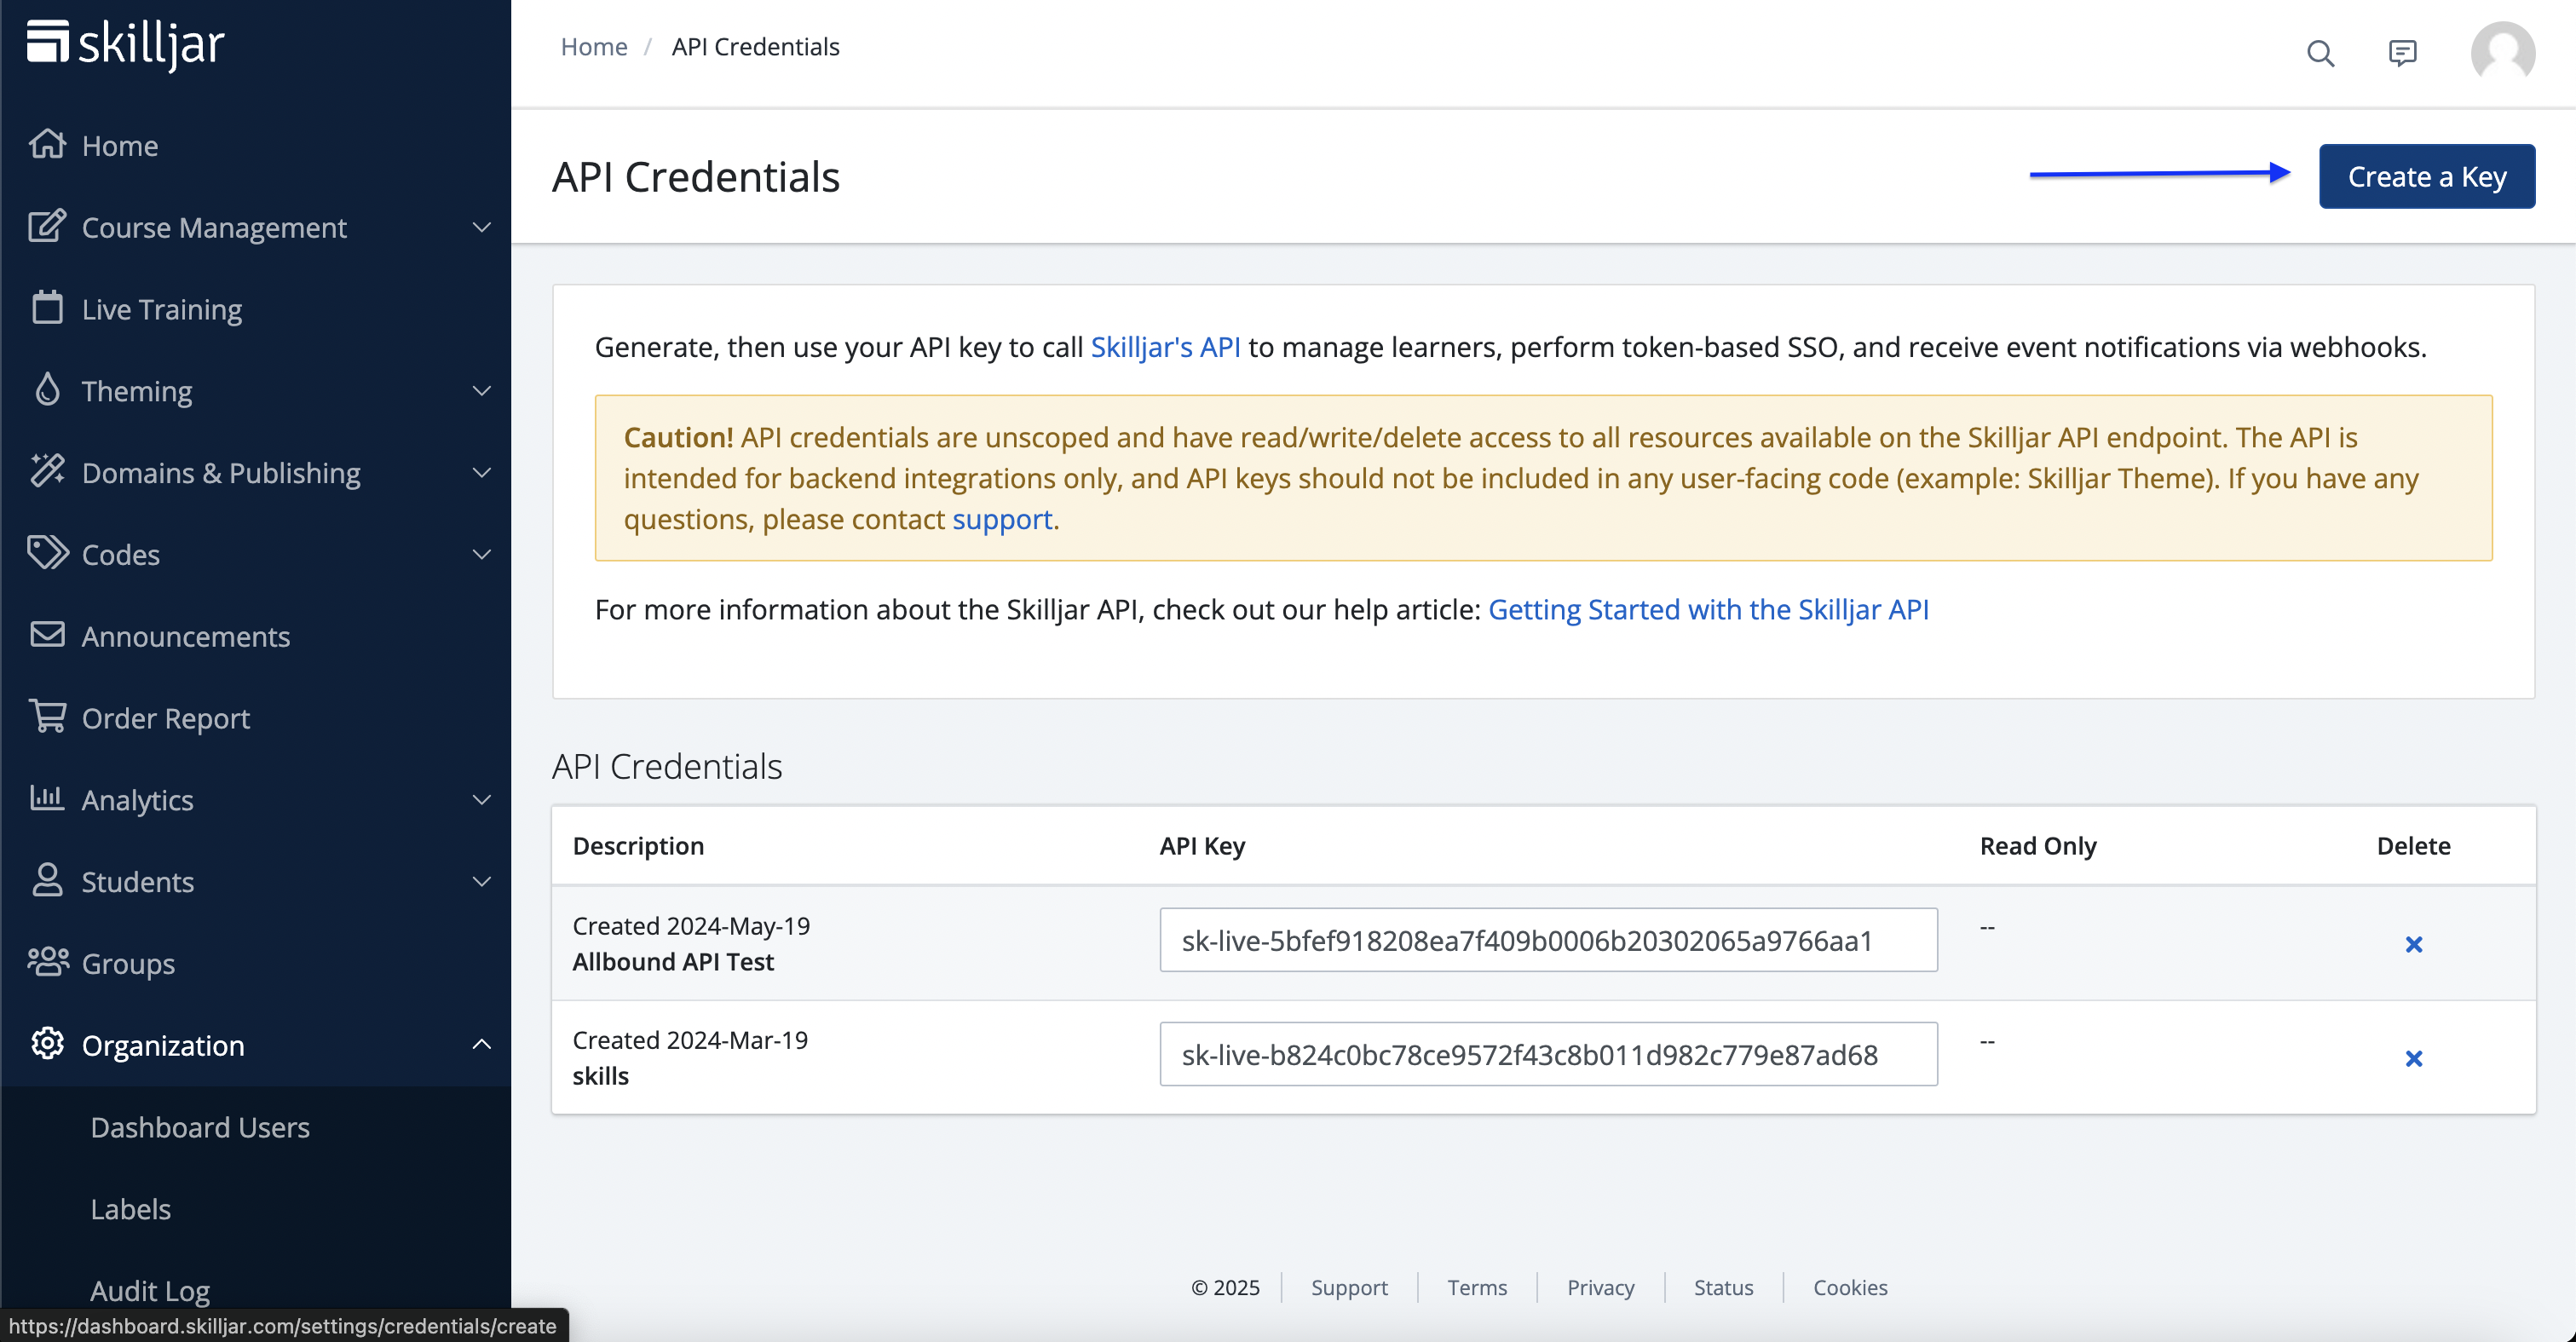Click the Read Only column header
This screenshot has width=2576, height=1342.
2038,846
